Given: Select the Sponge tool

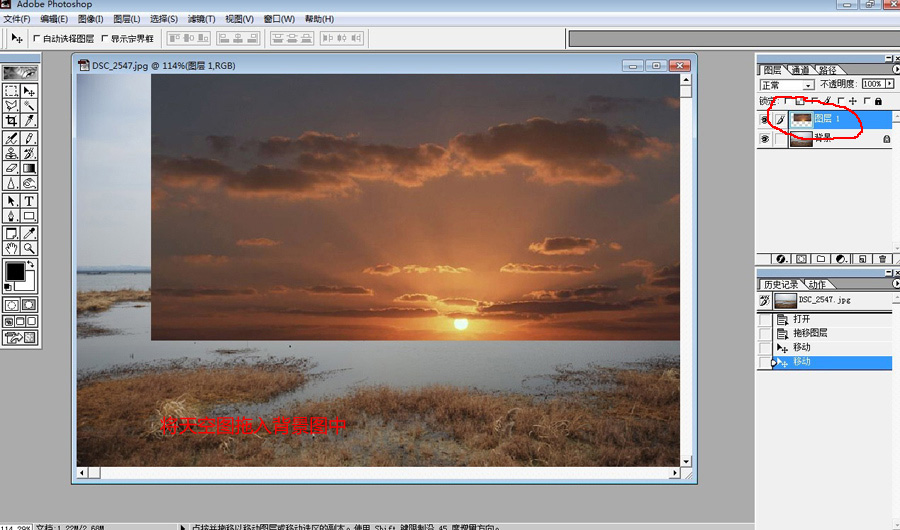Looking at the screenshot, I should pos(29,183).
